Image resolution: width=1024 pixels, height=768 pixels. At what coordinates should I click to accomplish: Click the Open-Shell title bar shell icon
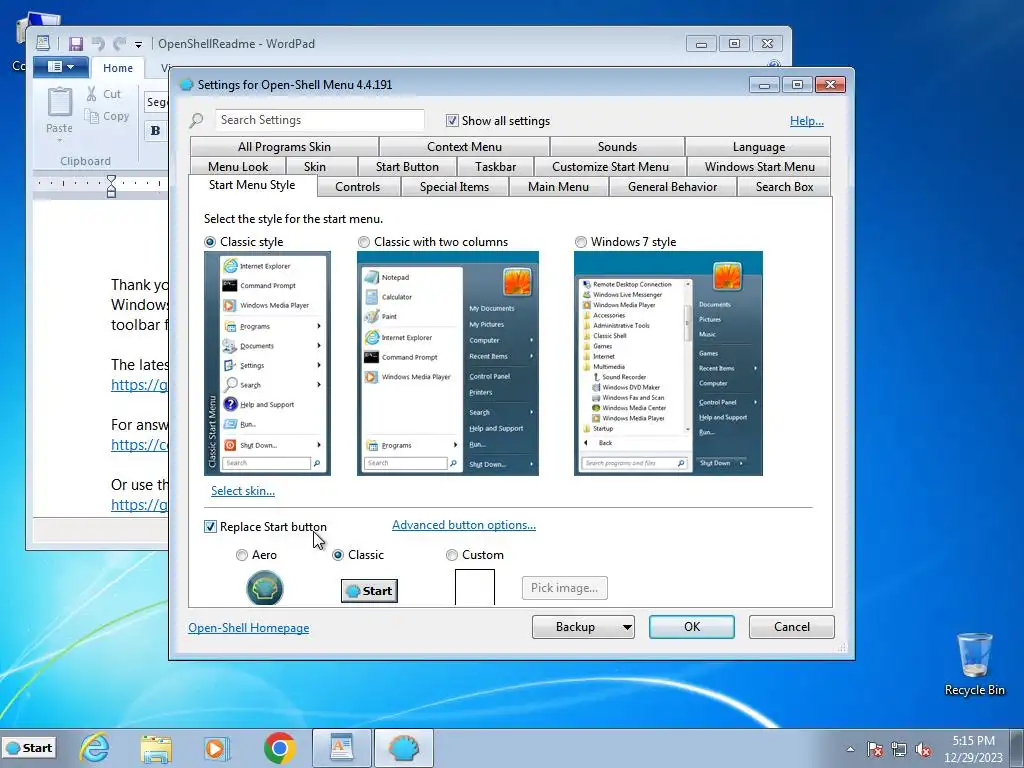(x=186, y=85)
